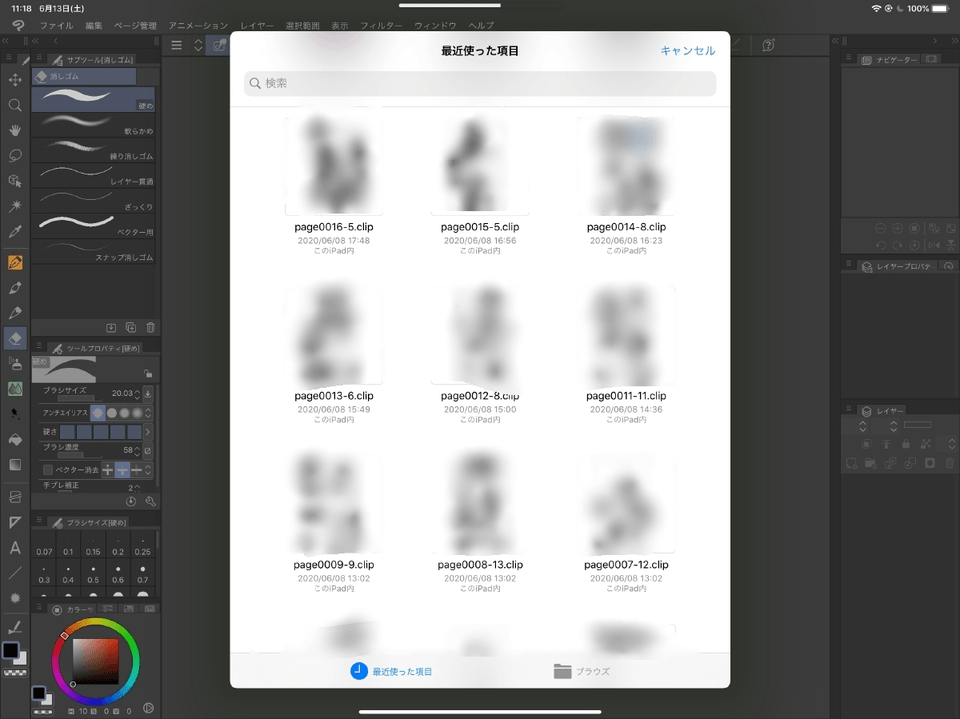Screen dimensions: 960x719
Task: Choose the first anti-aliasing option
Action: click(x=98, y=412)
